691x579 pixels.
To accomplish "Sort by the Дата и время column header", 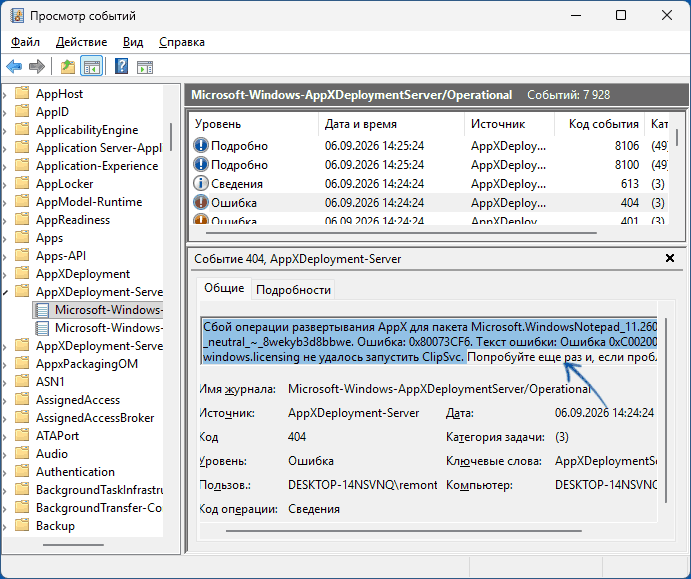I will (x=391, y=124).
